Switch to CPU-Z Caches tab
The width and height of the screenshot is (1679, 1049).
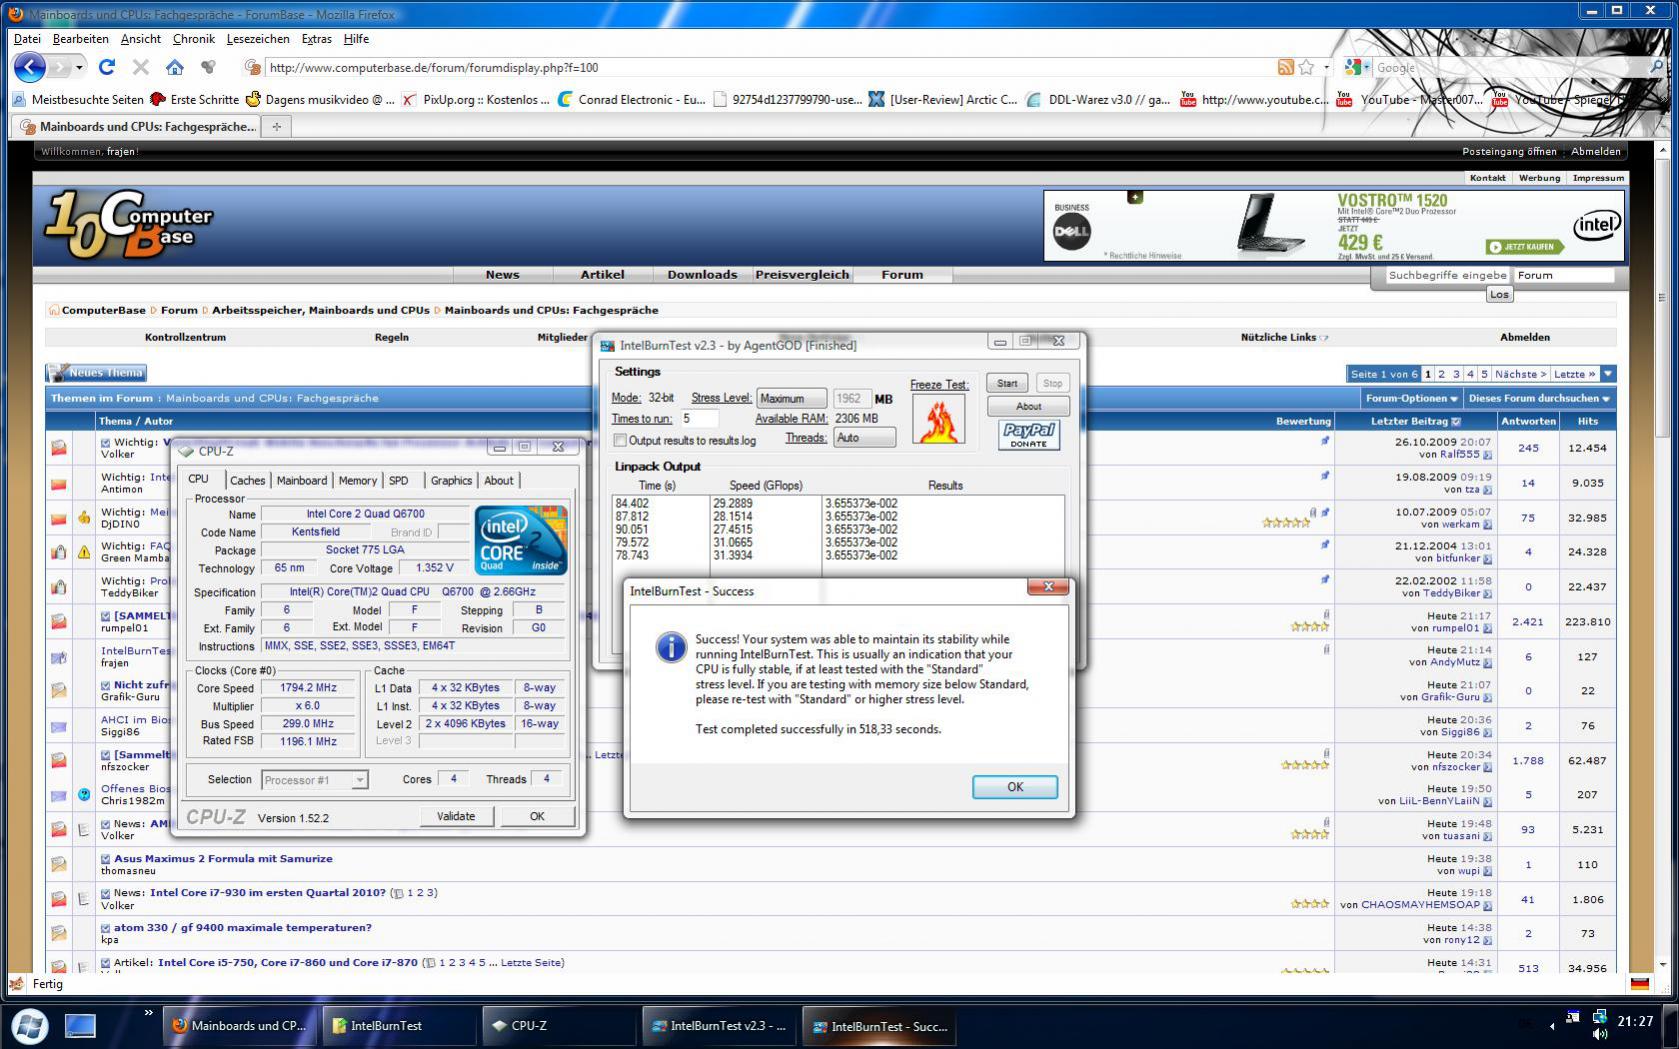pyautogui.click(x=247, y=481)
